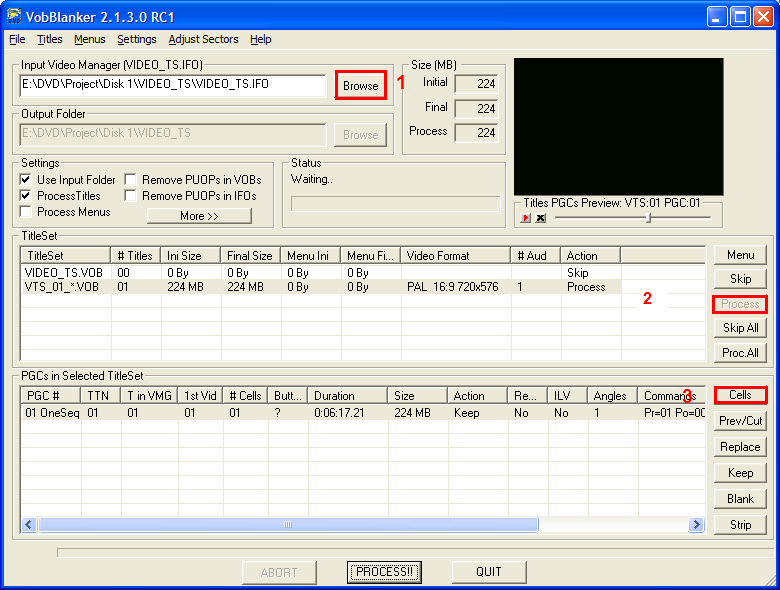Open the Settings menu

point(137,39)
